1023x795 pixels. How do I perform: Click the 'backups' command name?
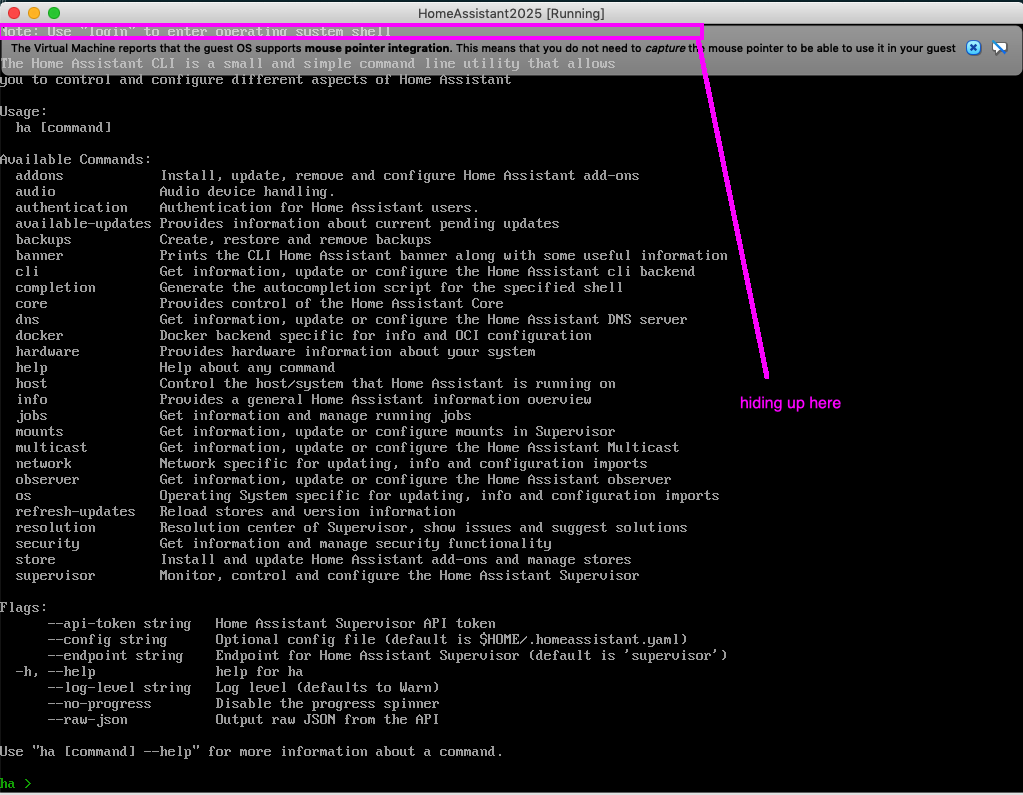(x=43, y=239)
